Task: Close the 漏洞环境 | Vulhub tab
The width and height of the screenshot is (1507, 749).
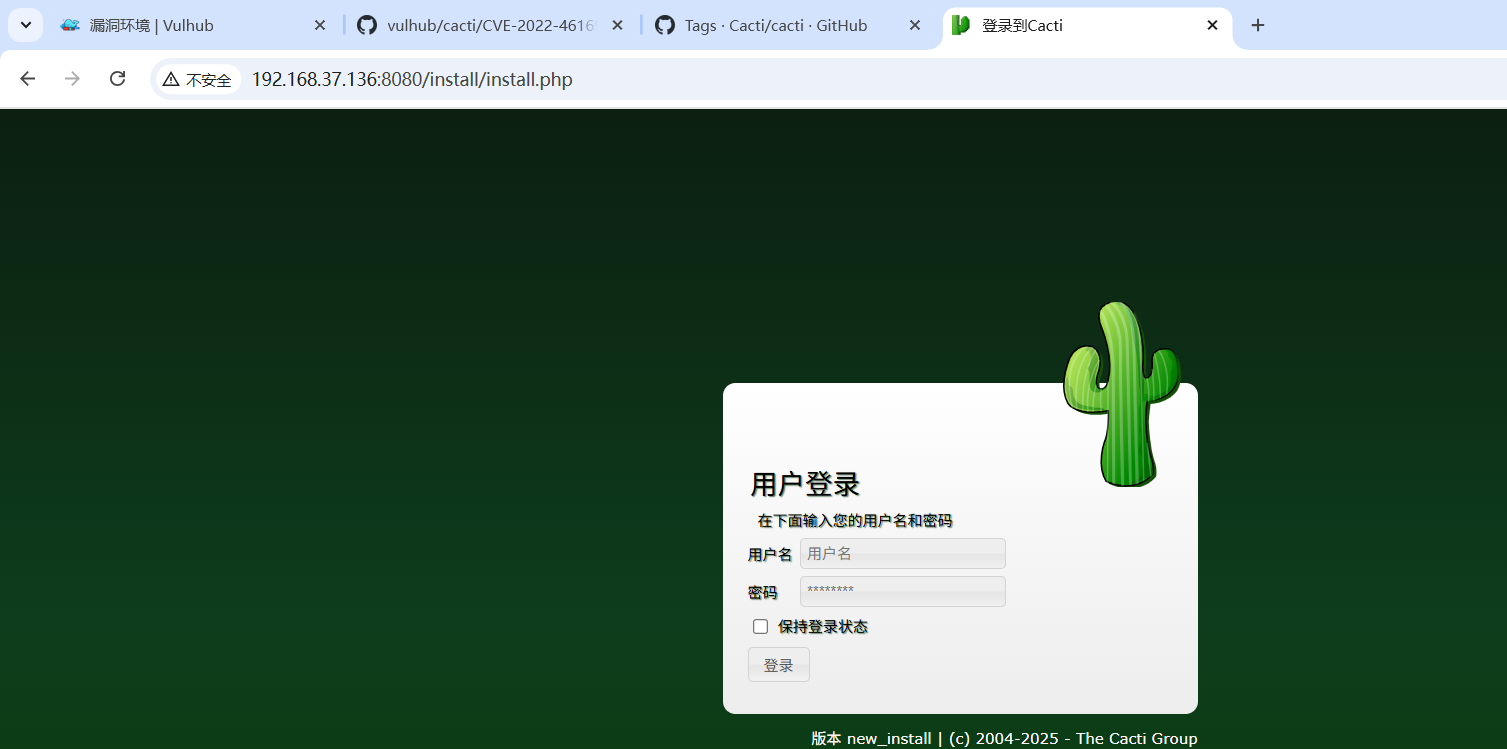Action: (320, 25)
